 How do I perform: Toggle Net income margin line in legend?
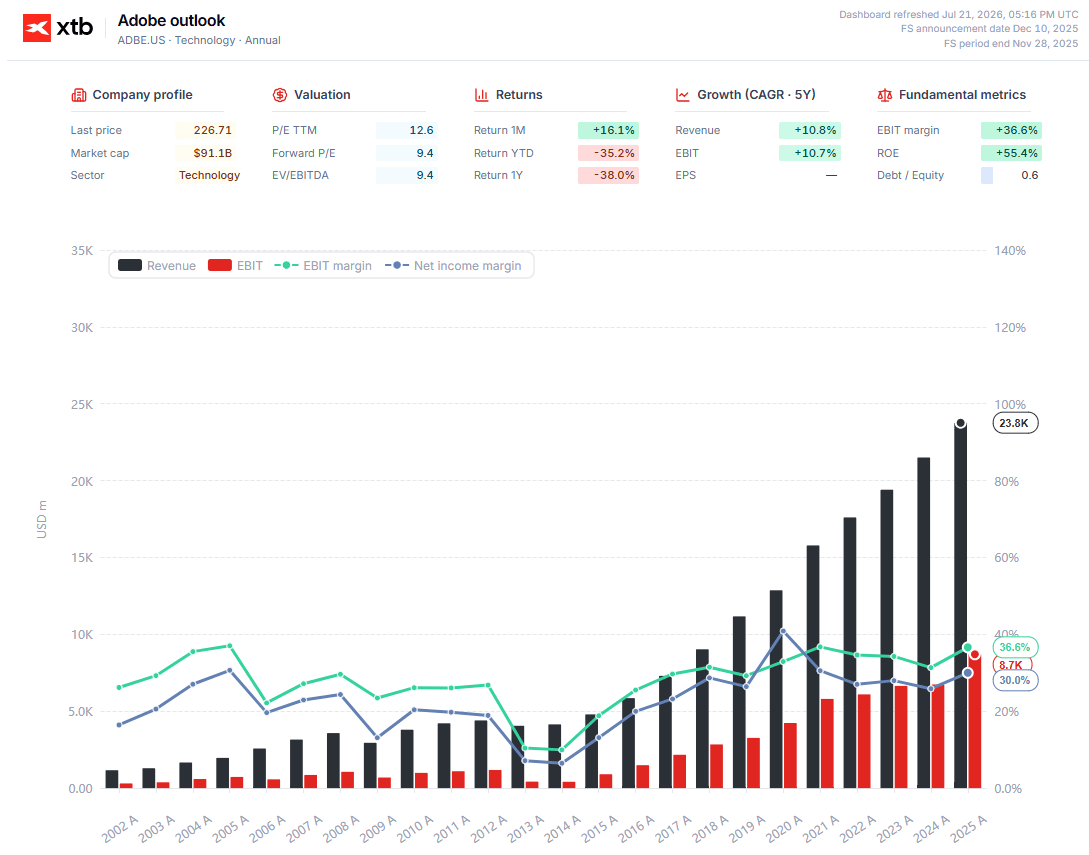coord(453,265)
